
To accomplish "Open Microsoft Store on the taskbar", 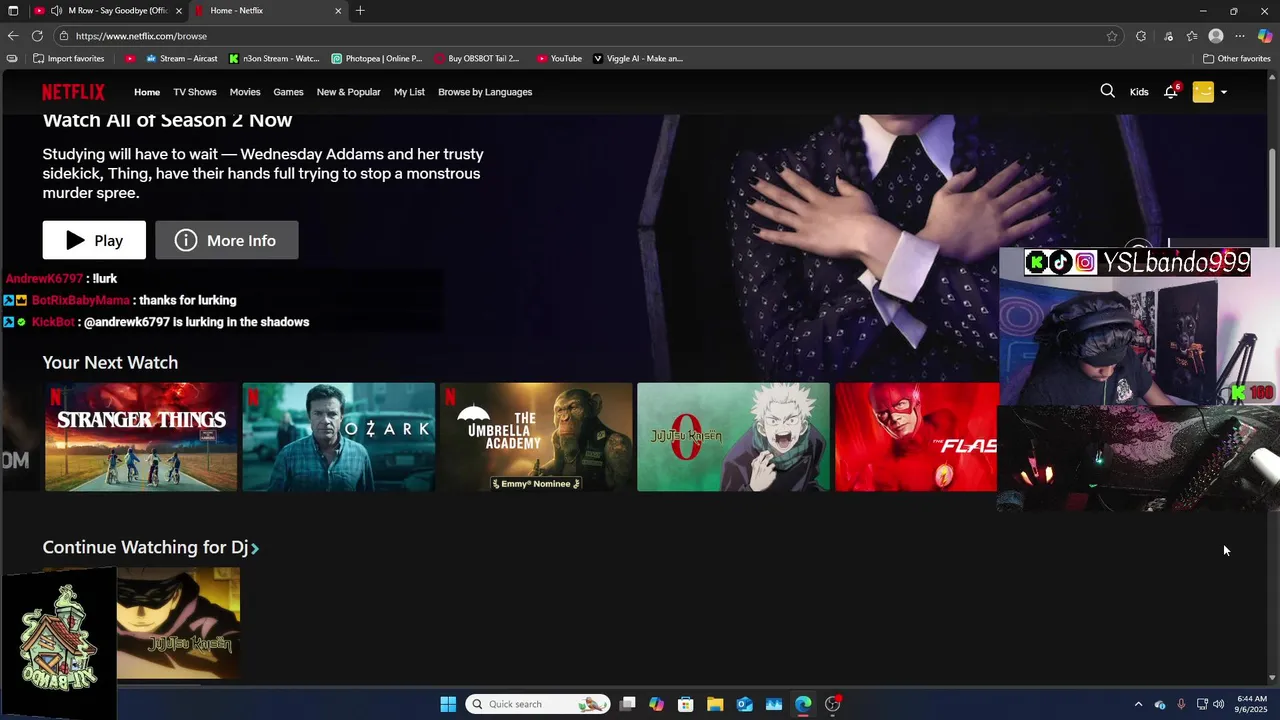I will click(685, 704).
